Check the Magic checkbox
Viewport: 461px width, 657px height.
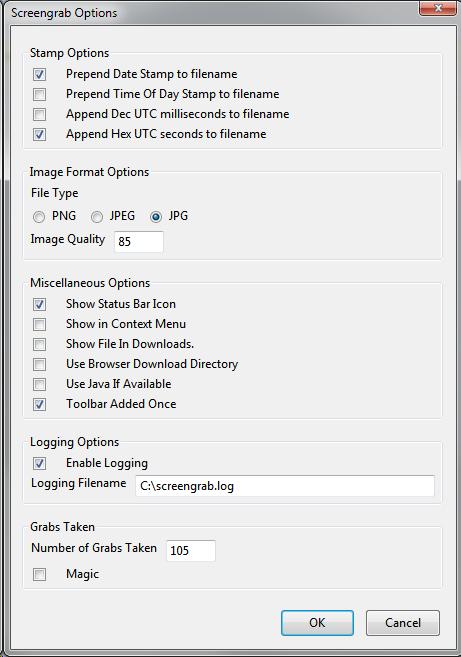tap(39, 574)
